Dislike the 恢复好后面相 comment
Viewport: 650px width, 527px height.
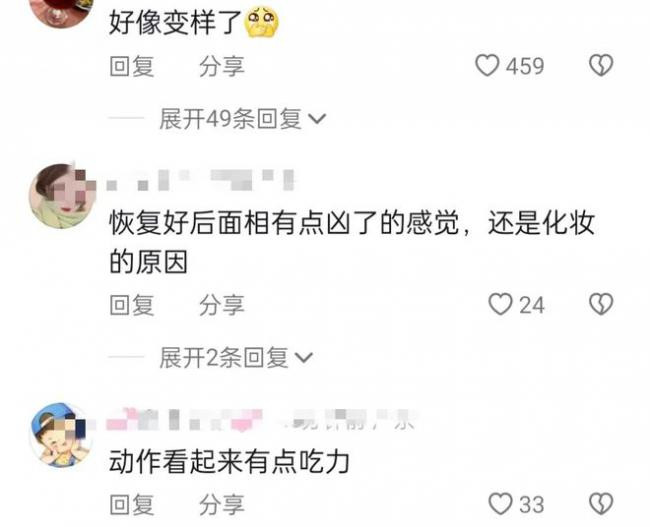point(601,304)
